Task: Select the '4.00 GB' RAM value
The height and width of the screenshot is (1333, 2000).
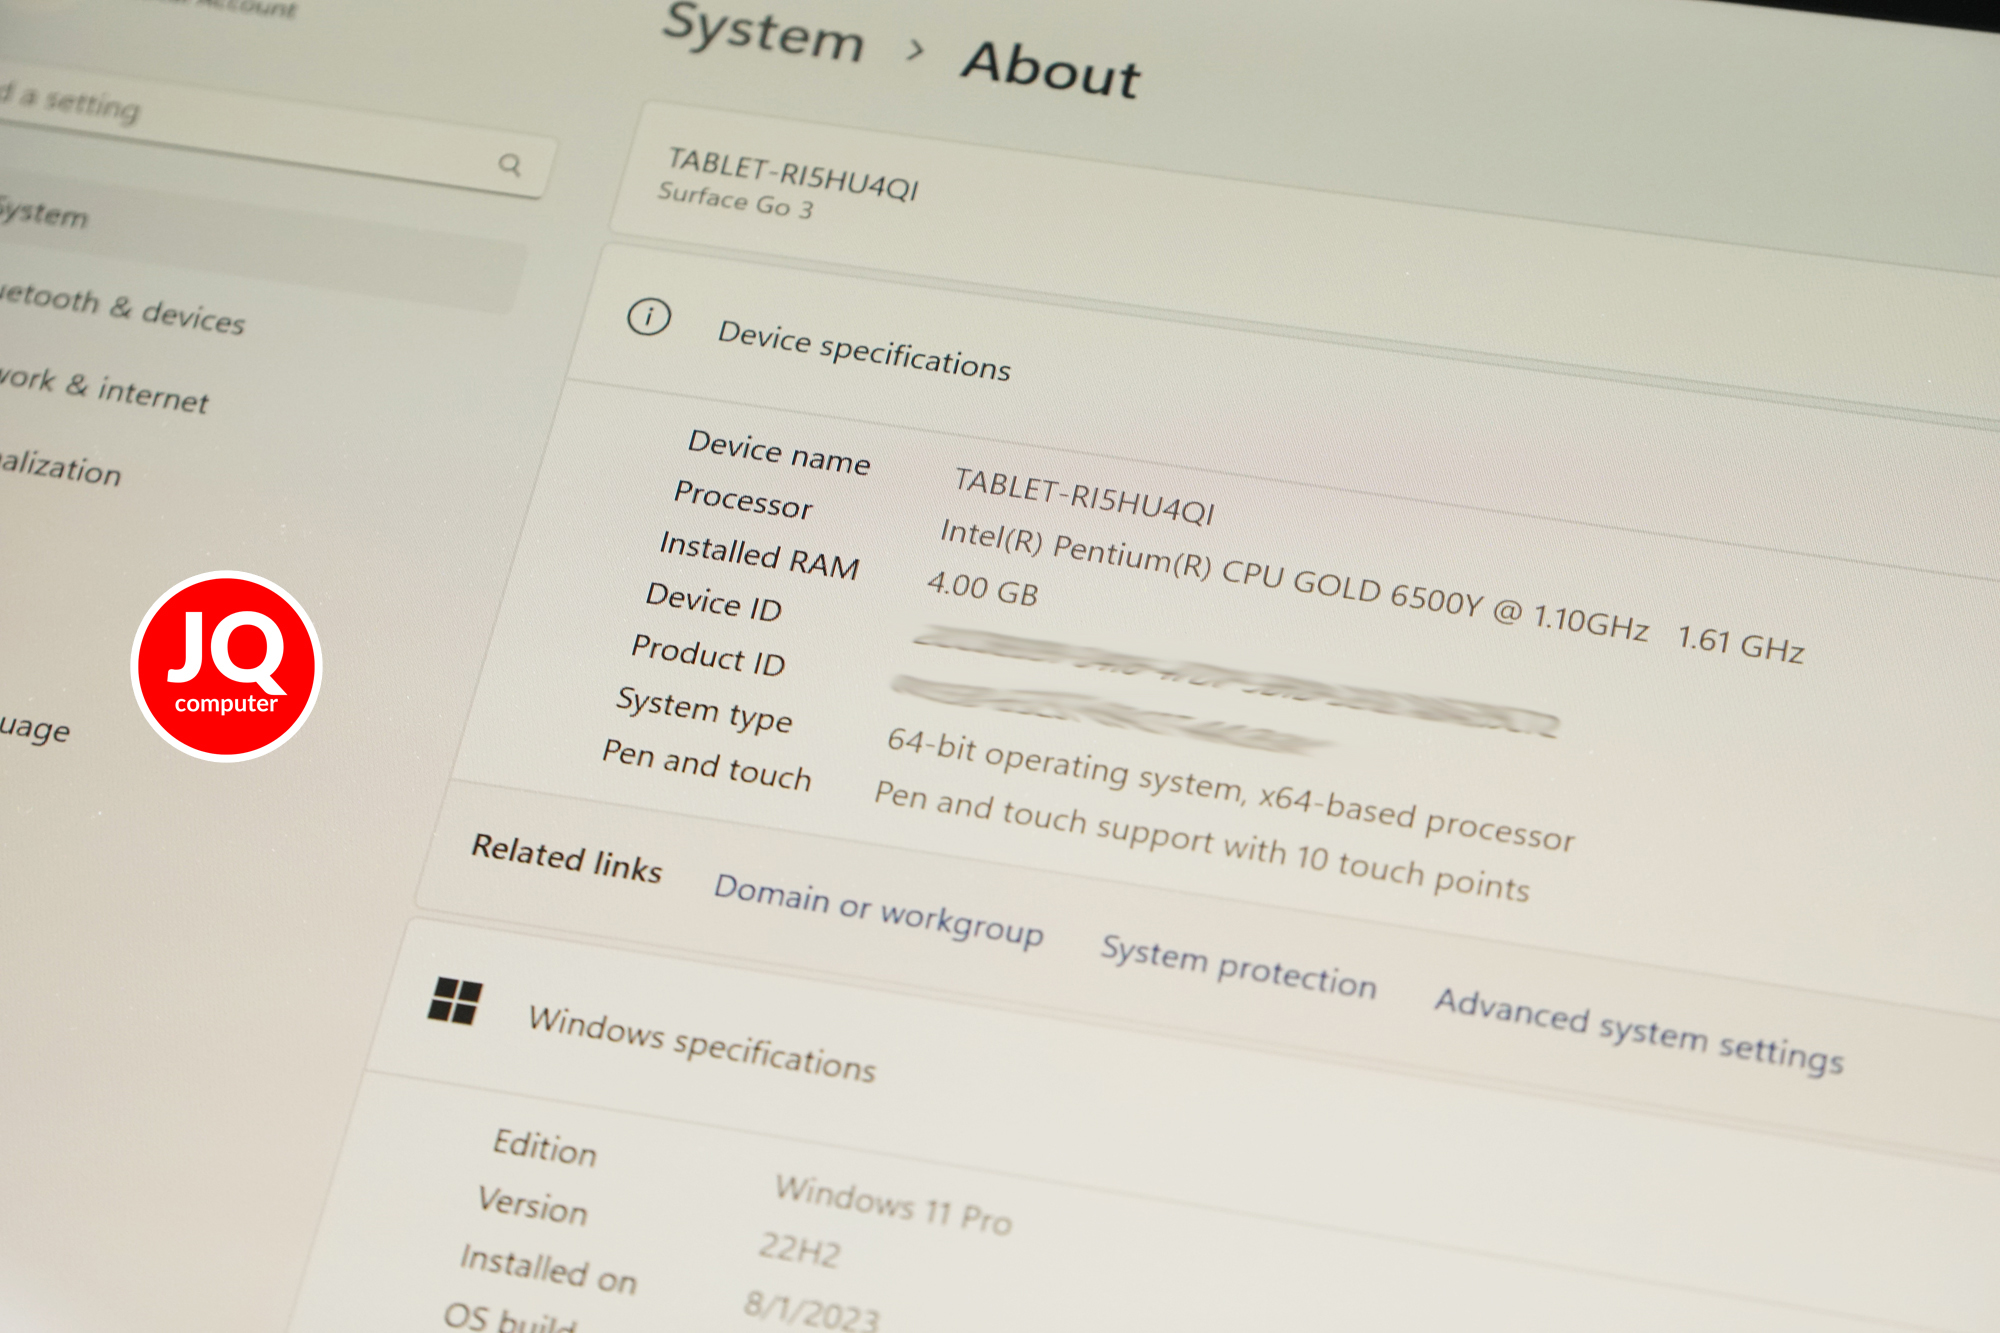Action: 982,588
